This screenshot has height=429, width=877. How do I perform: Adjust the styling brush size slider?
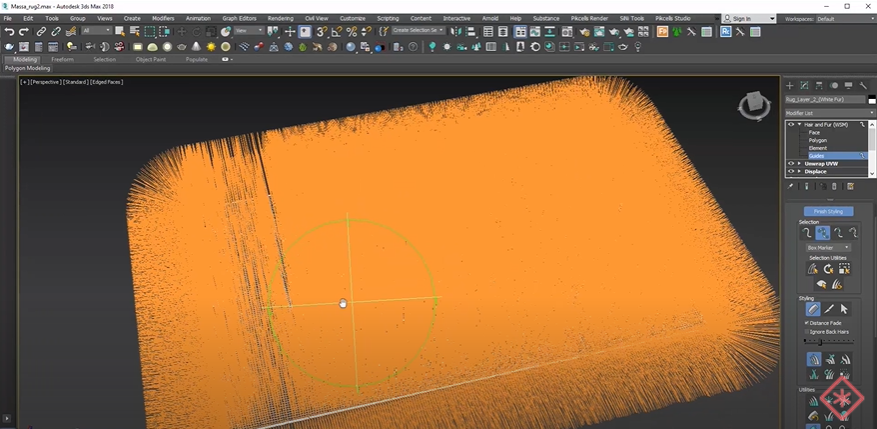pyautogui.click(x=822, y=342)
